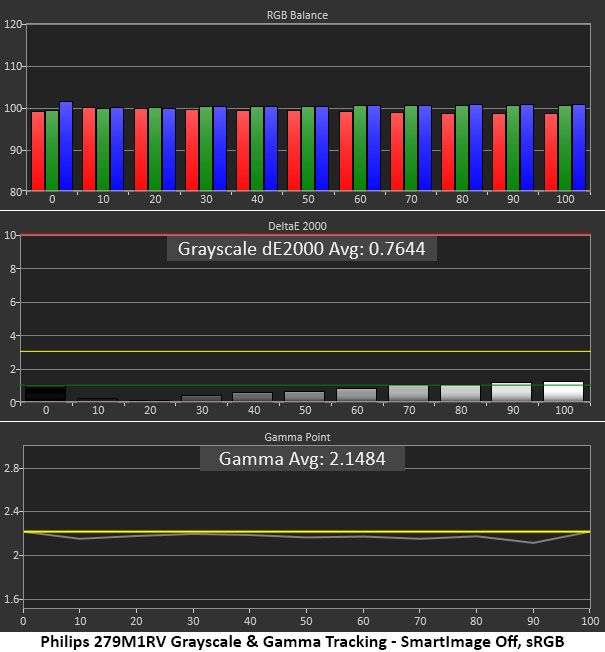Screen dimensions: 605x652
Task: Click the gamma curve dip at 90
Action: [533, 543]
